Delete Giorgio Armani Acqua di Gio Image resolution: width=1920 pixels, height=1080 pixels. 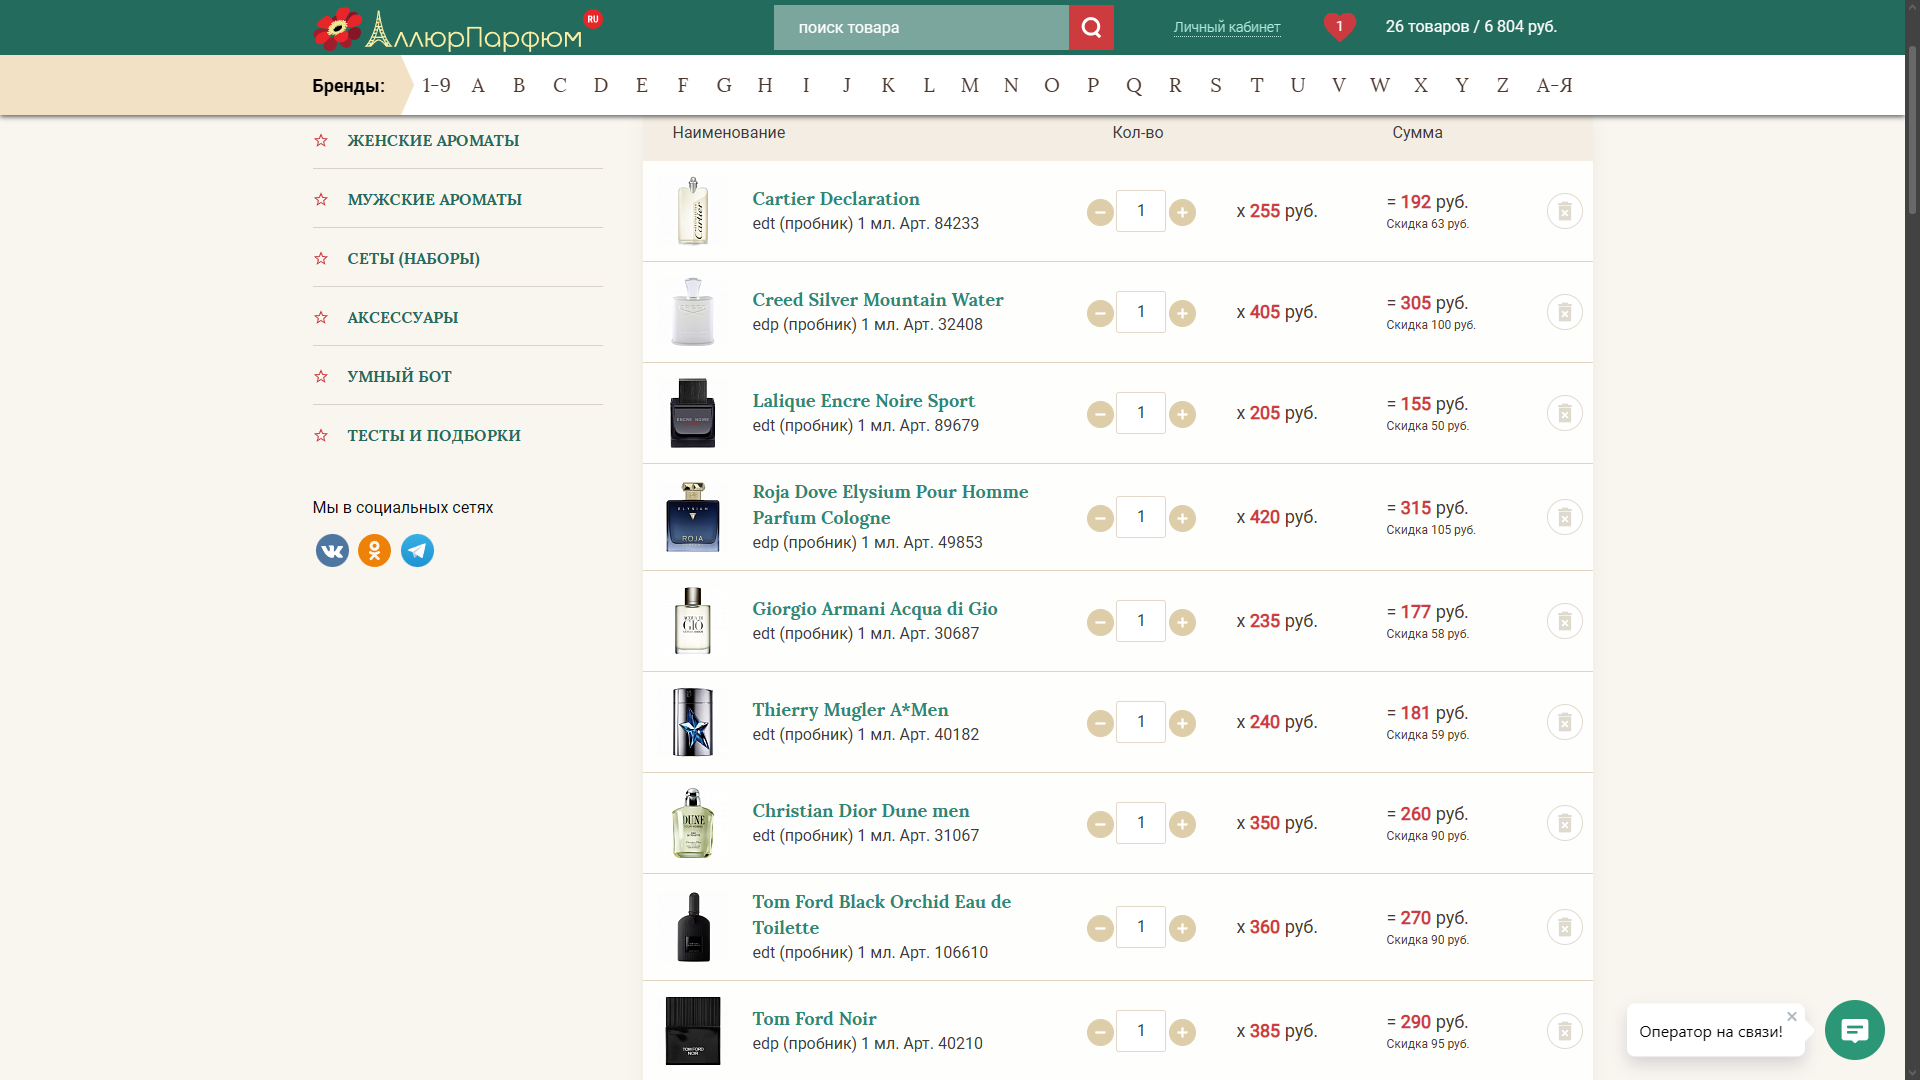pos(1565,621)
